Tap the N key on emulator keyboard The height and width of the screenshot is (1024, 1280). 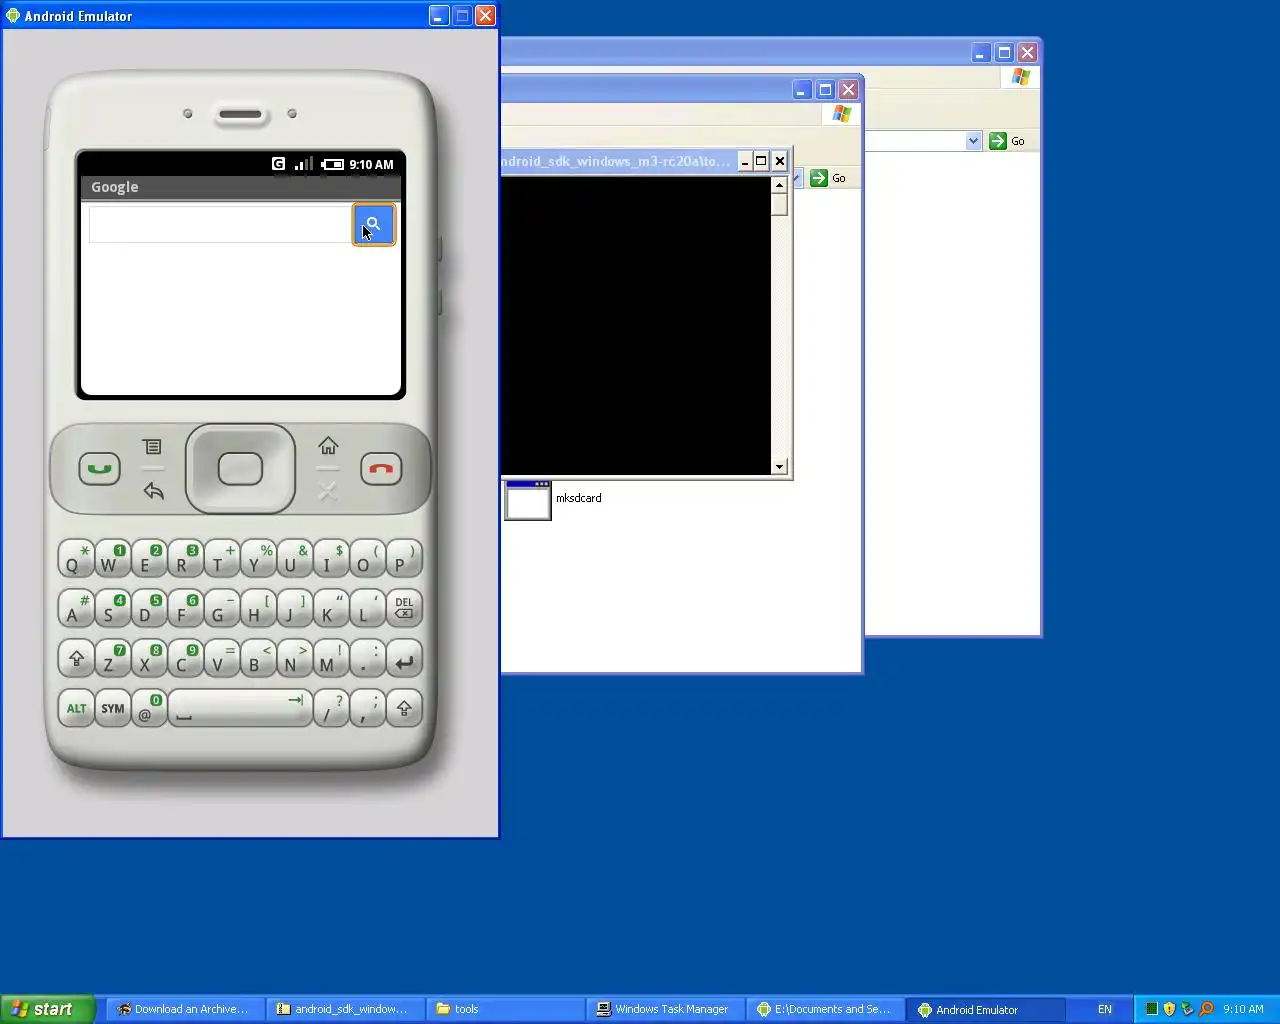coord(295,659)
